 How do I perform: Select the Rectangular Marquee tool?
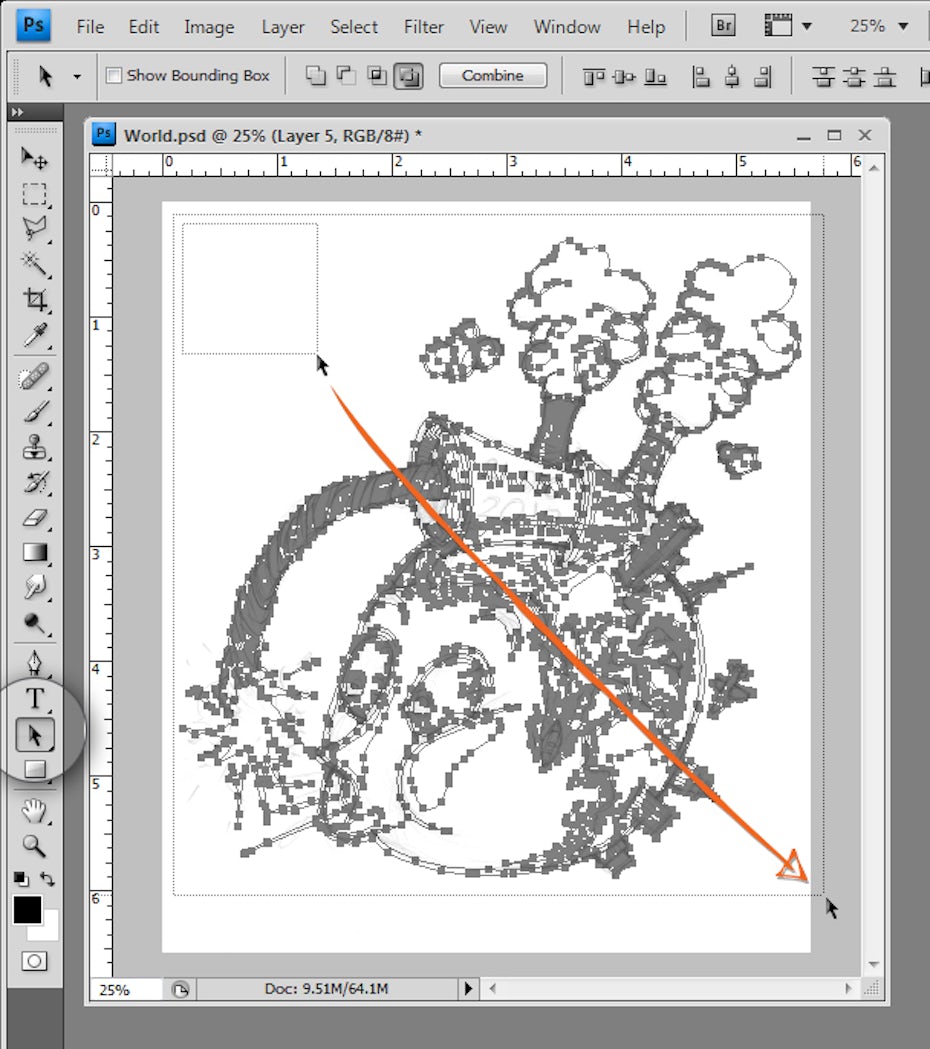click(x=35, y=194)
